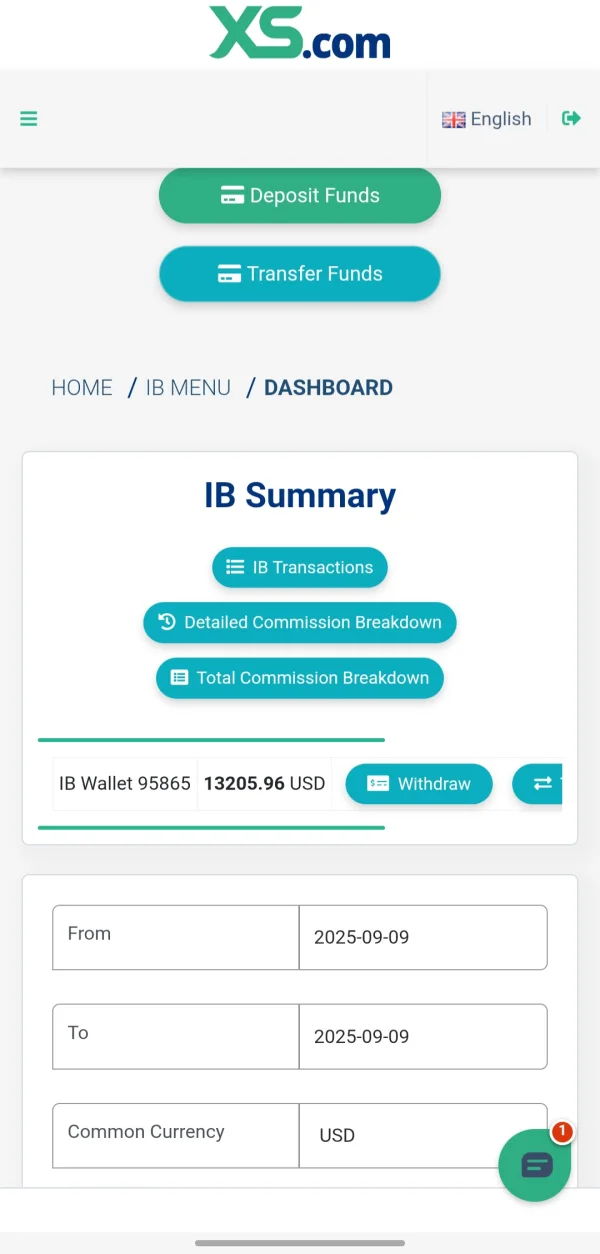Open the live chat bubble

(x=535, y=1165)
